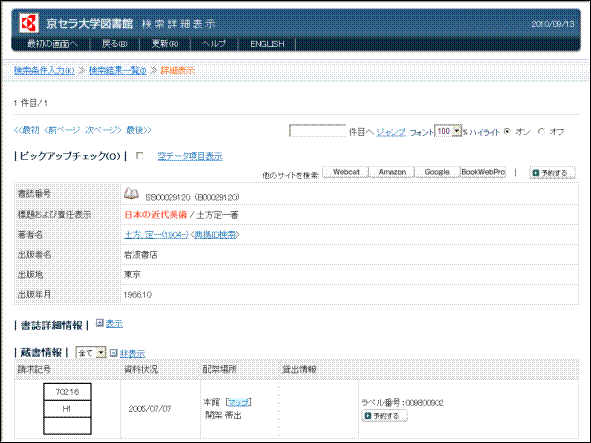
Task: Follow the author link 土方 定一
Action: (x=156, y=235)
